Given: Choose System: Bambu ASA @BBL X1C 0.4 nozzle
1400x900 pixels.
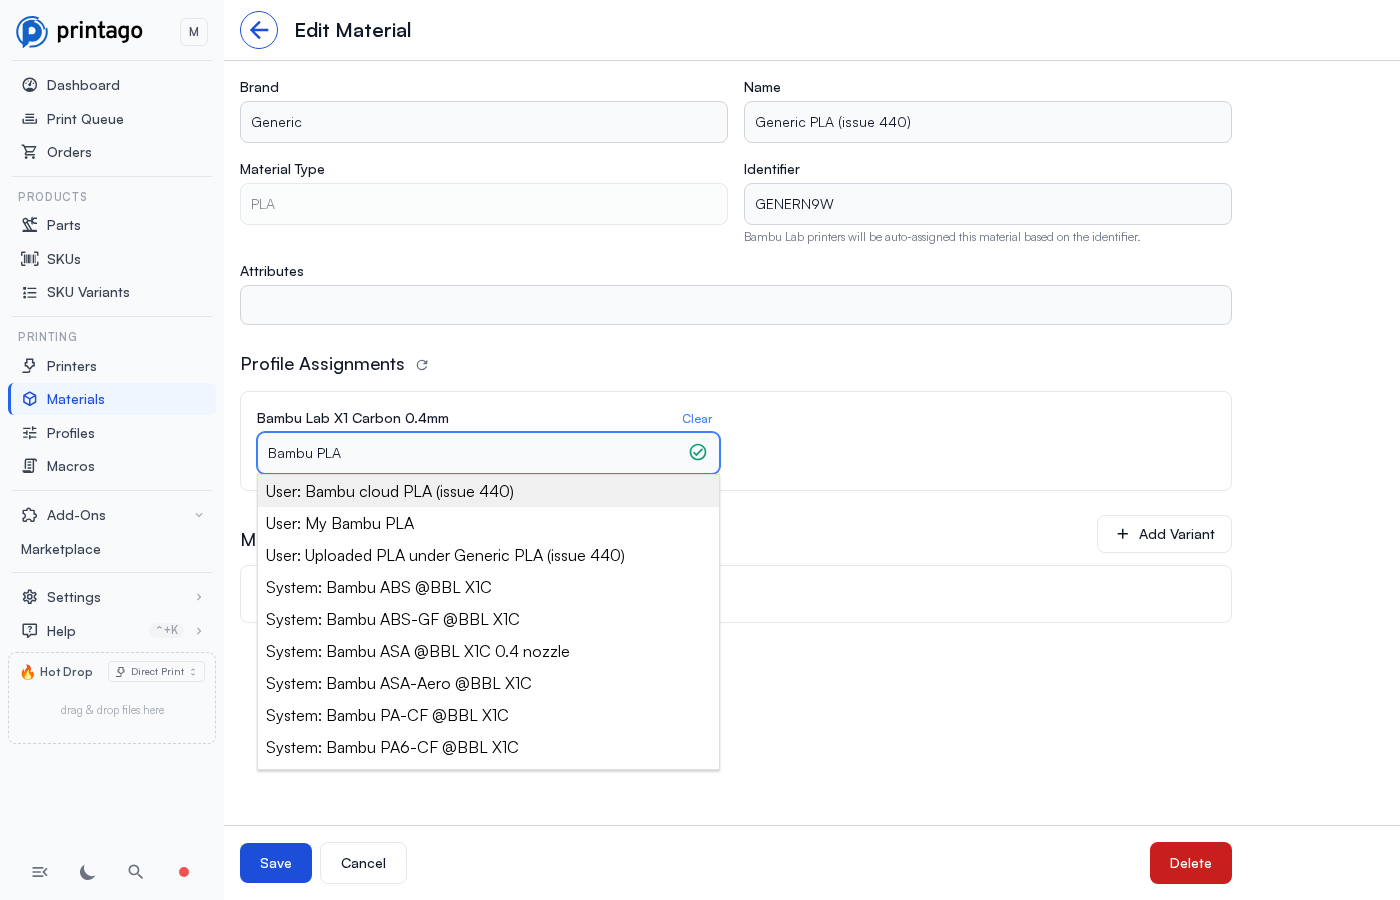Looking at the screenshot, I should pyautogui.click(x=488, y=651).
